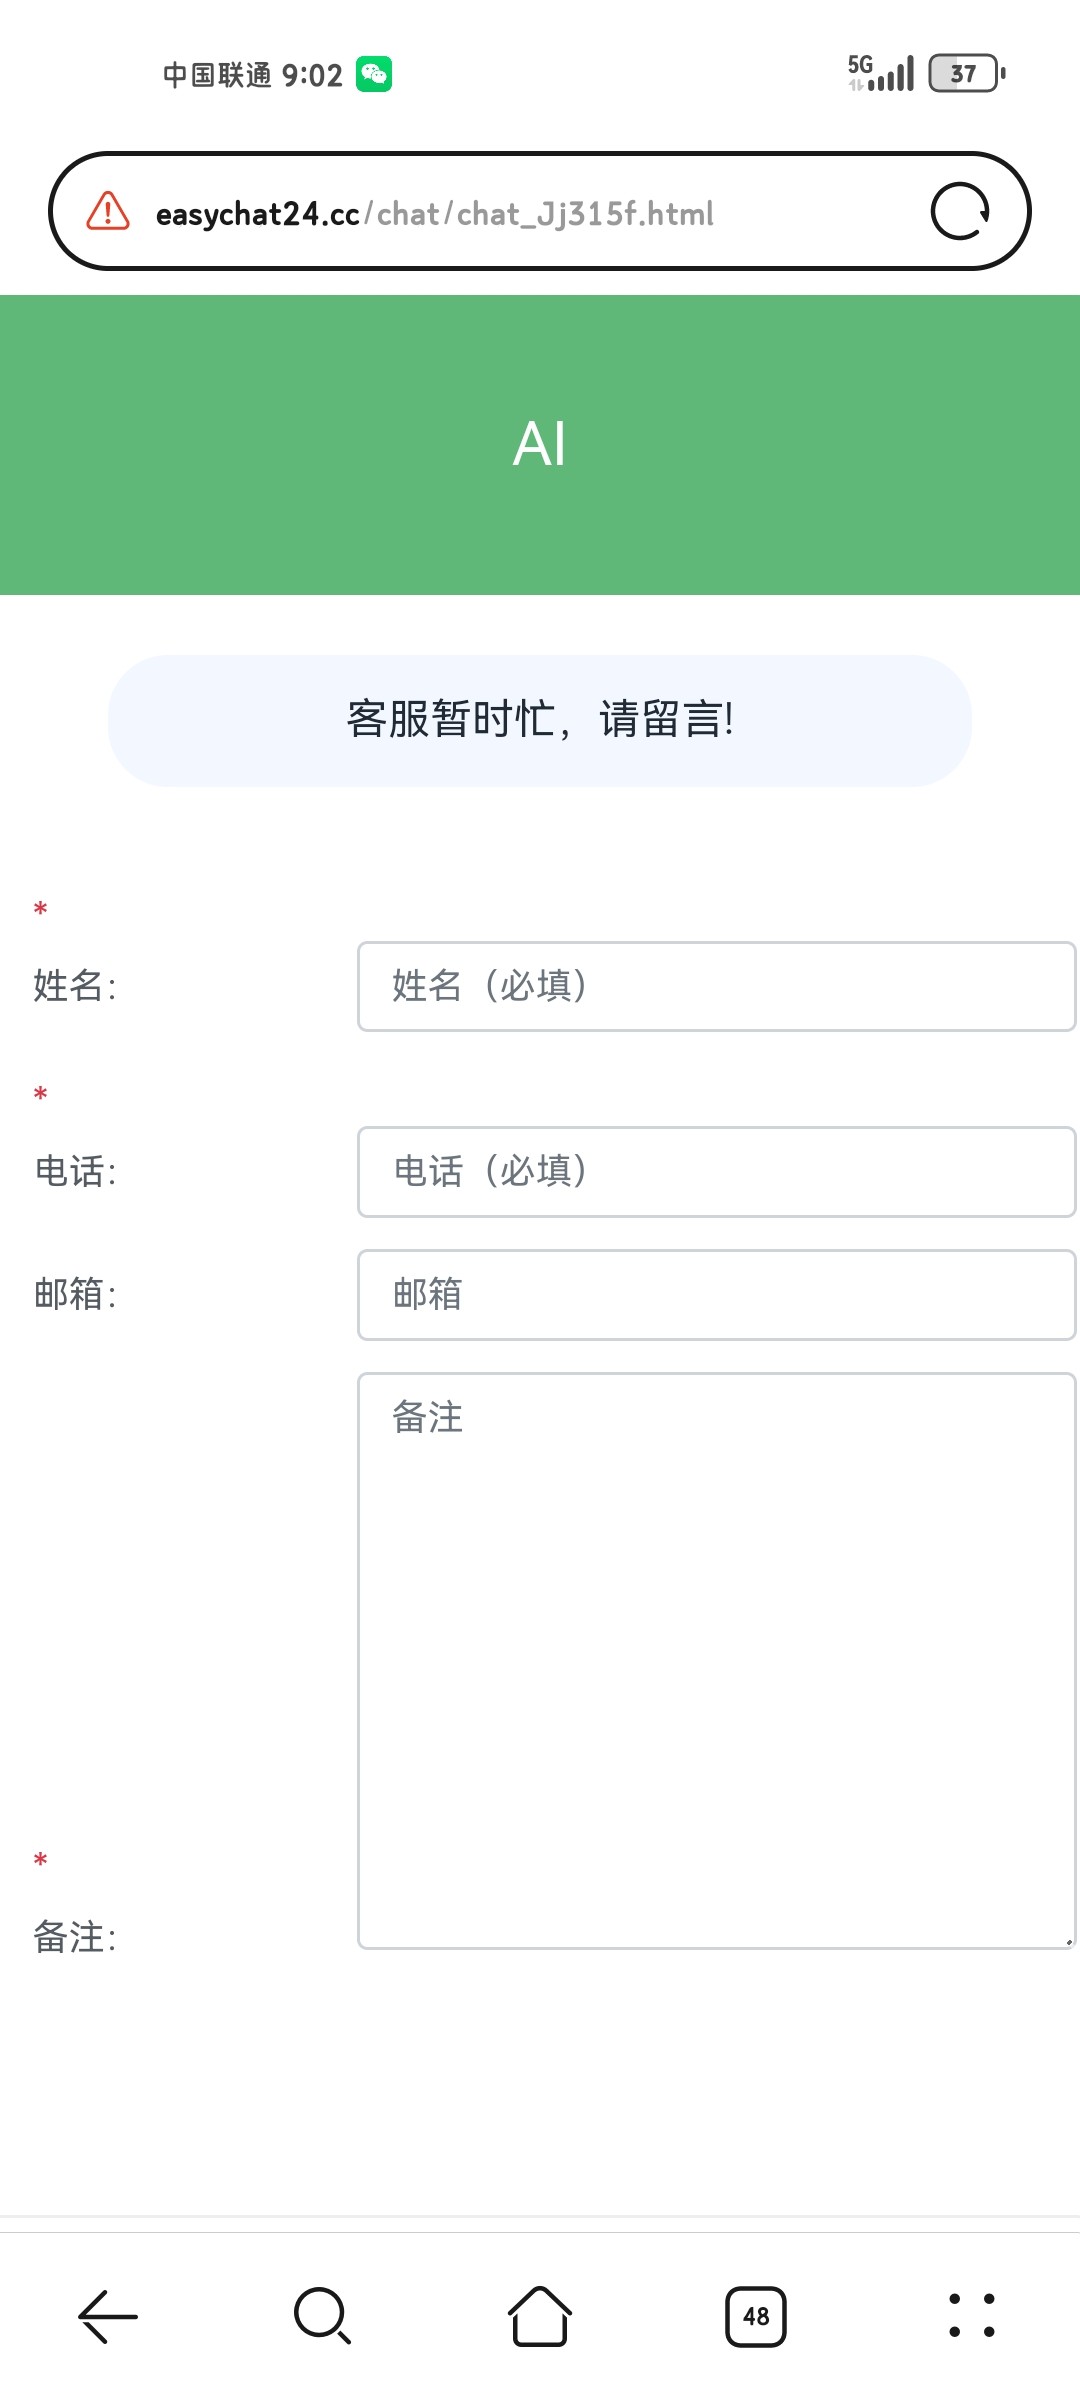Tap the WeChat status bar icon
Screen dimensions: 1080x2400
[374, 74]
